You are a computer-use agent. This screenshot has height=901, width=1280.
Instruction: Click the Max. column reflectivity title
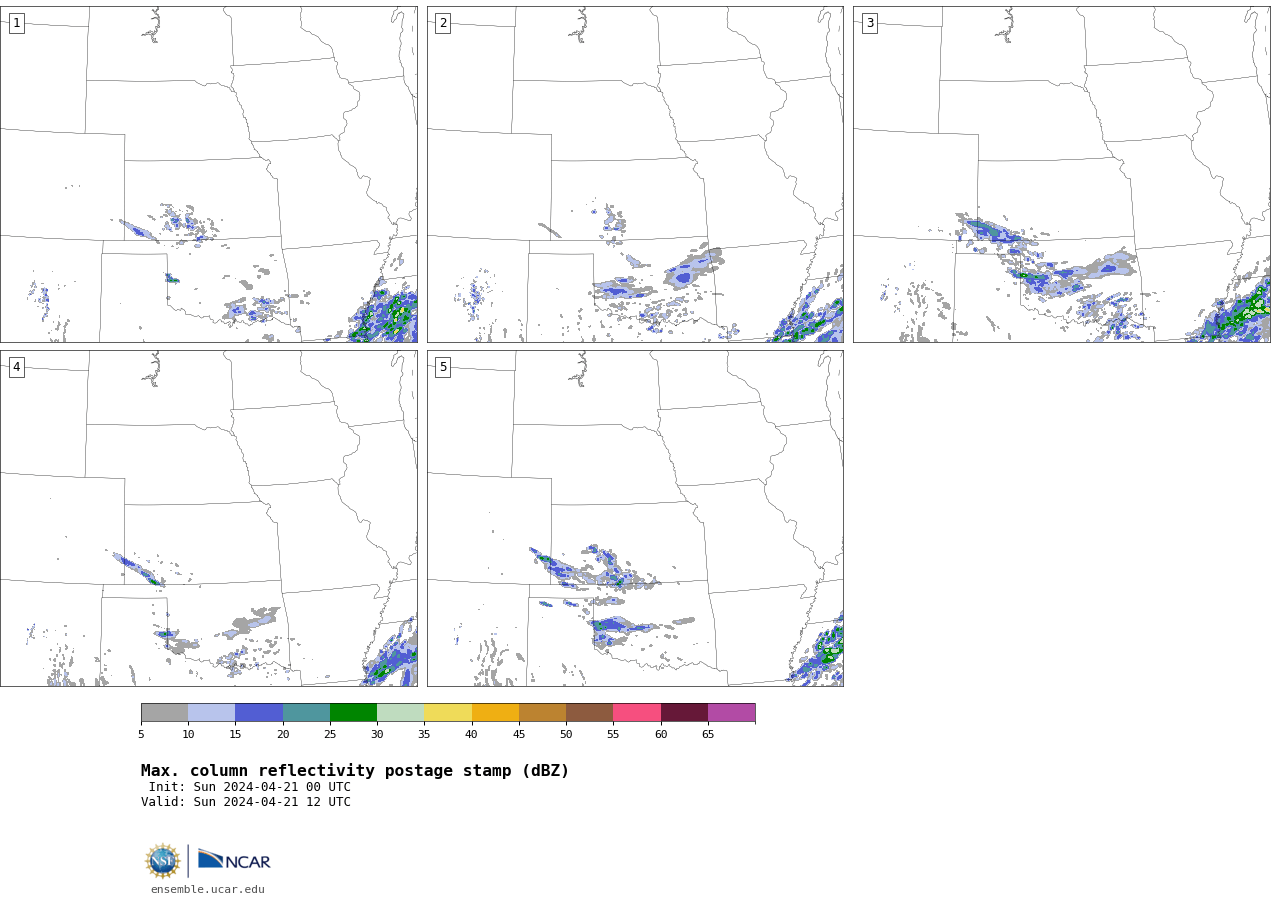click(x=355, y=771)
